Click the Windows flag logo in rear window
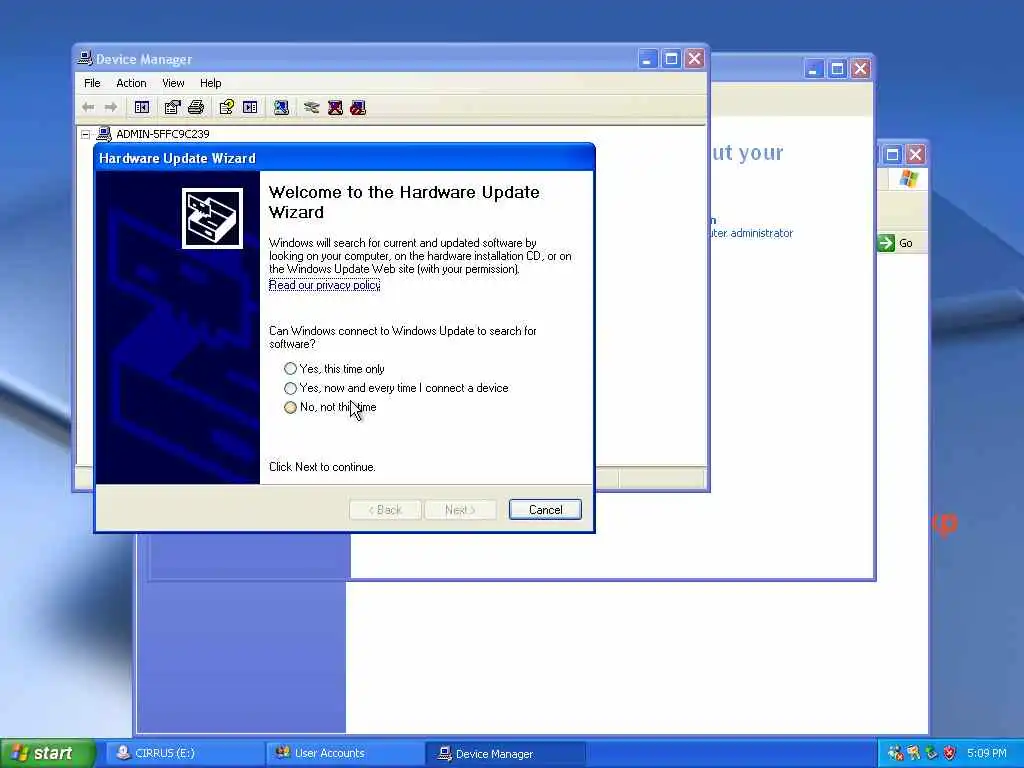1024x768 pixels. point(908,178)
